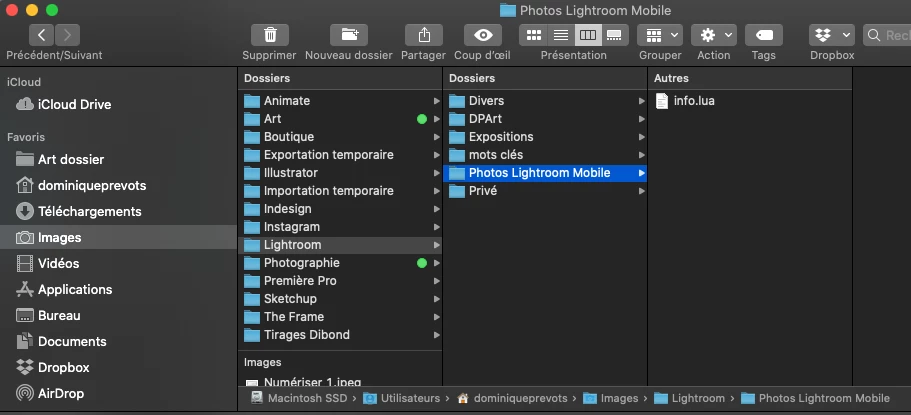Click the search field
This screenshot has width=911, height=415.
[x=887, y=35]
